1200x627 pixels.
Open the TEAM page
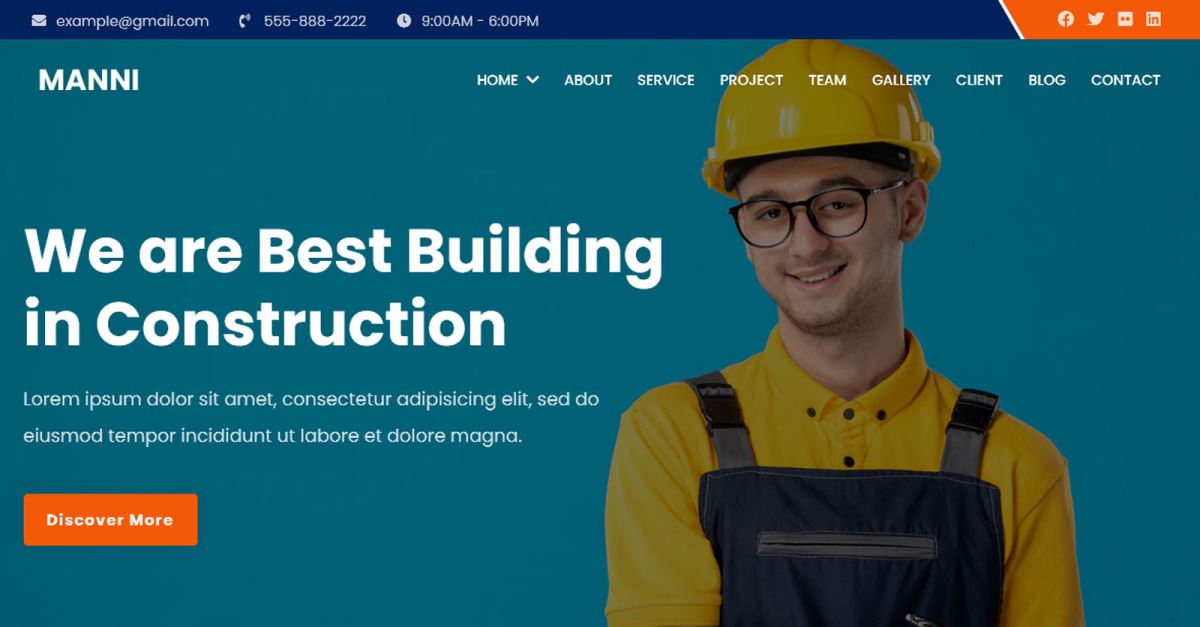coord(827,80)
